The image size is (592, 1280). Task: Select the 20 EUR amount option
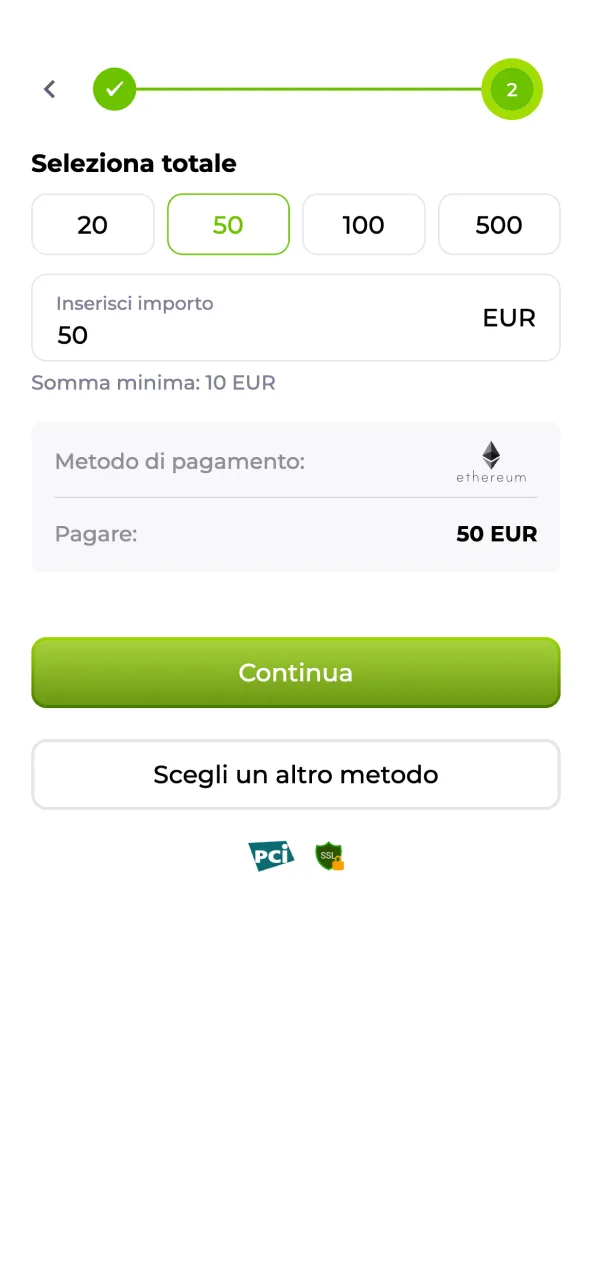93,224
